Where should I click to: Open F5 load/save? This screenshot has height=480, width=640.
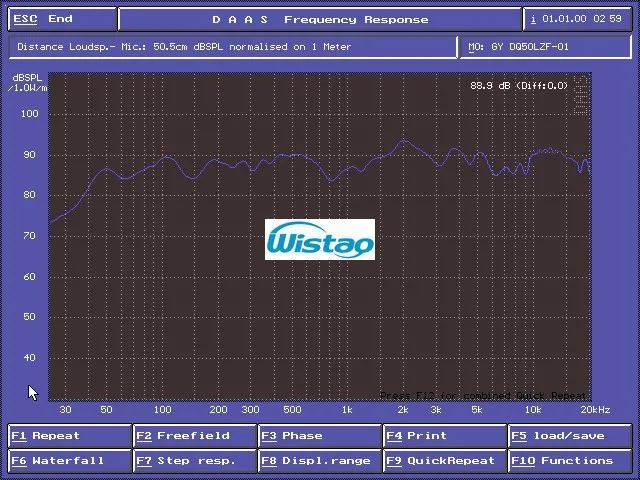click(570, 436)
